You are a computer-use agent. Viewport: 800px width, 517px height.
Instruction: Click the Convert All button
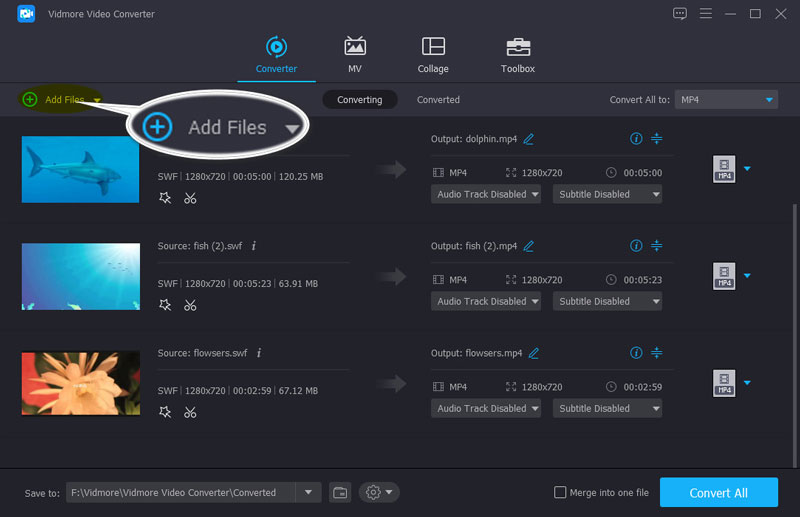(x=718, y=492)
